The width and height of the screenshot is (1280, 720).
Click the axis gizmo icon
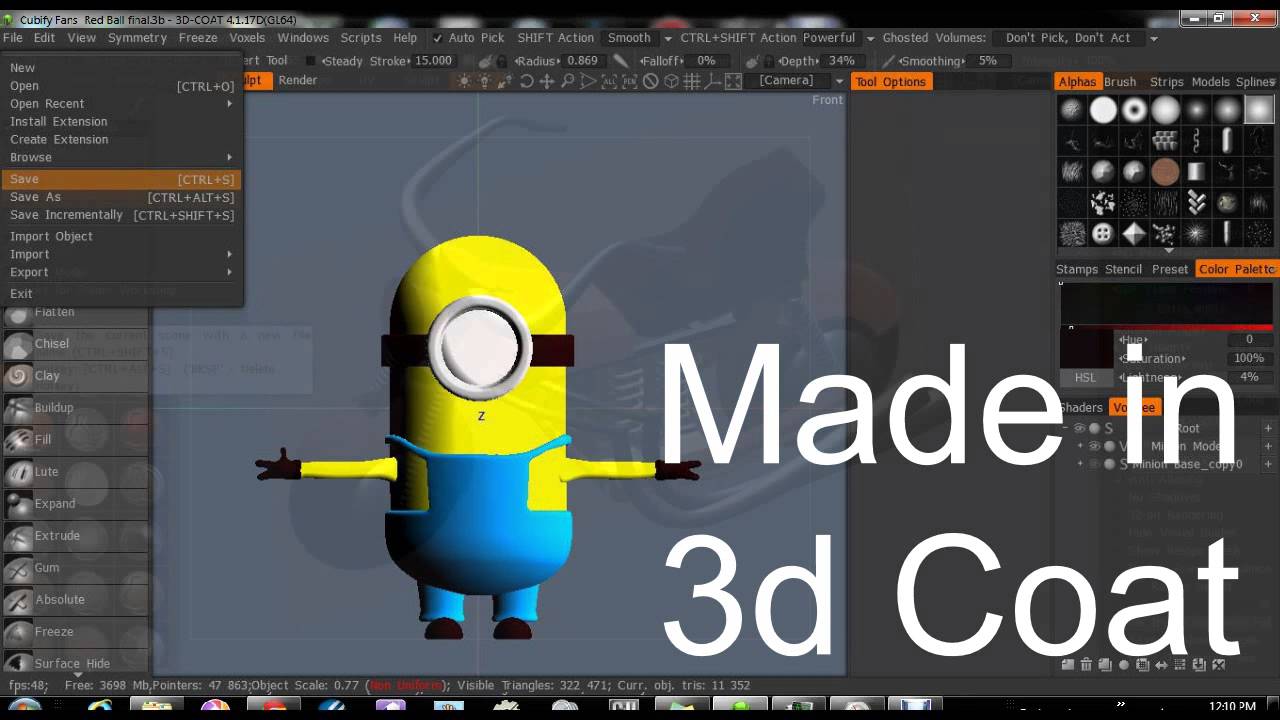tap(712, 81)
